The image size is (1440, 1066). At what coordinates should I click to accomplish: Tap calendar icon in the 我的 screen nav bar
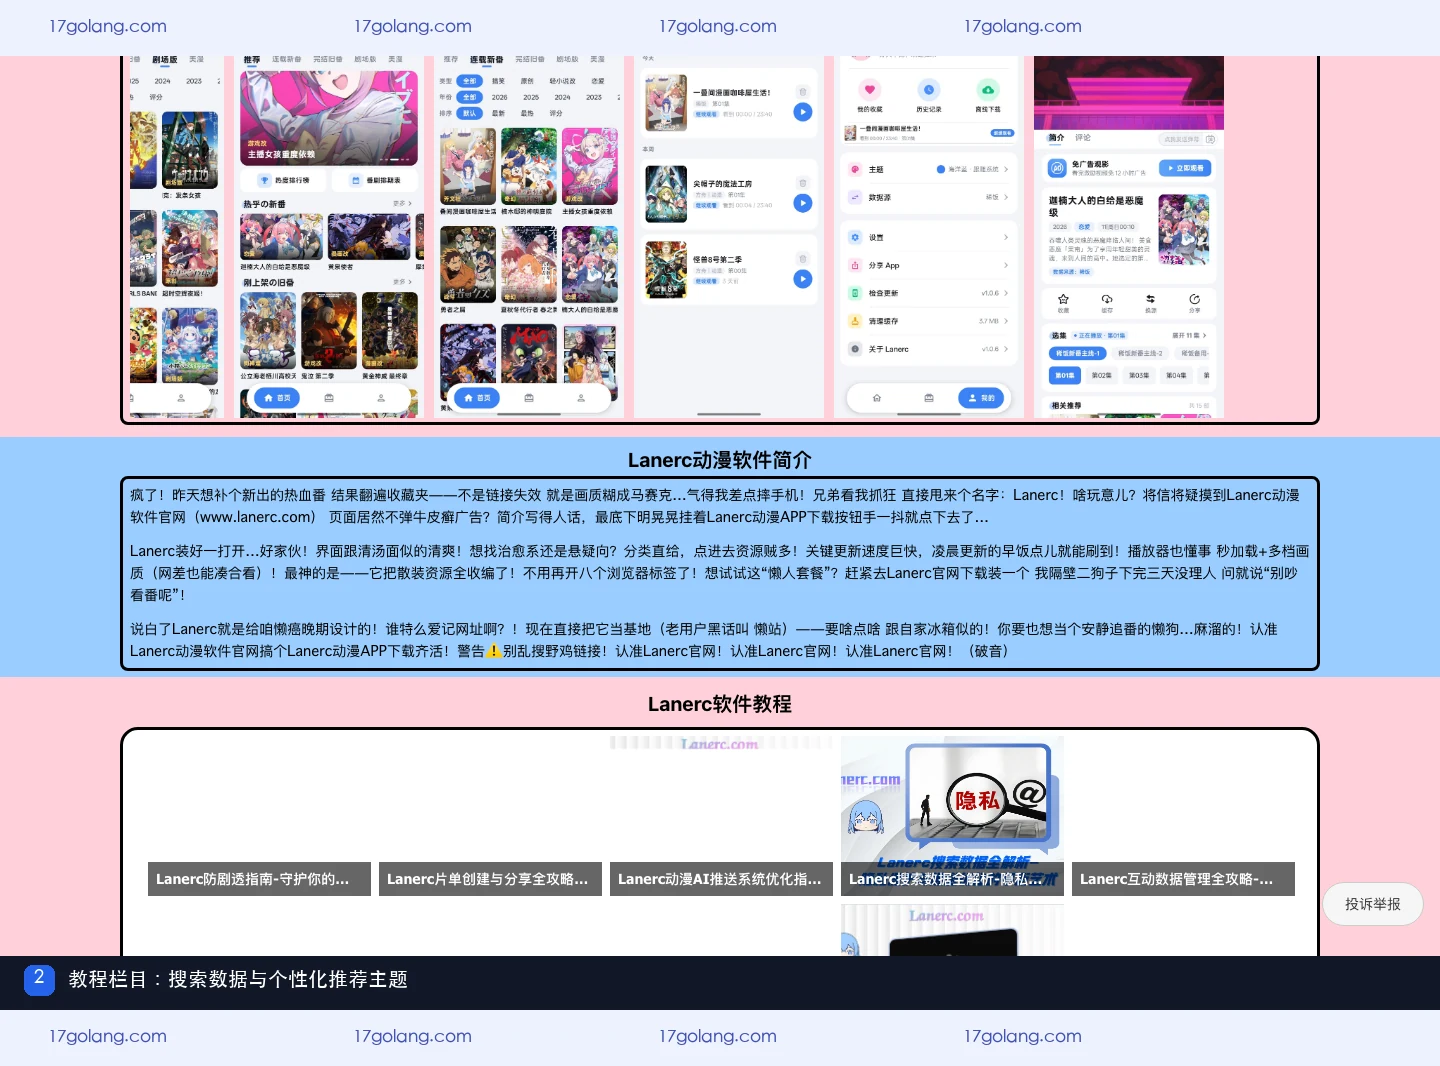pyautogui.click(x=929, y=398)
